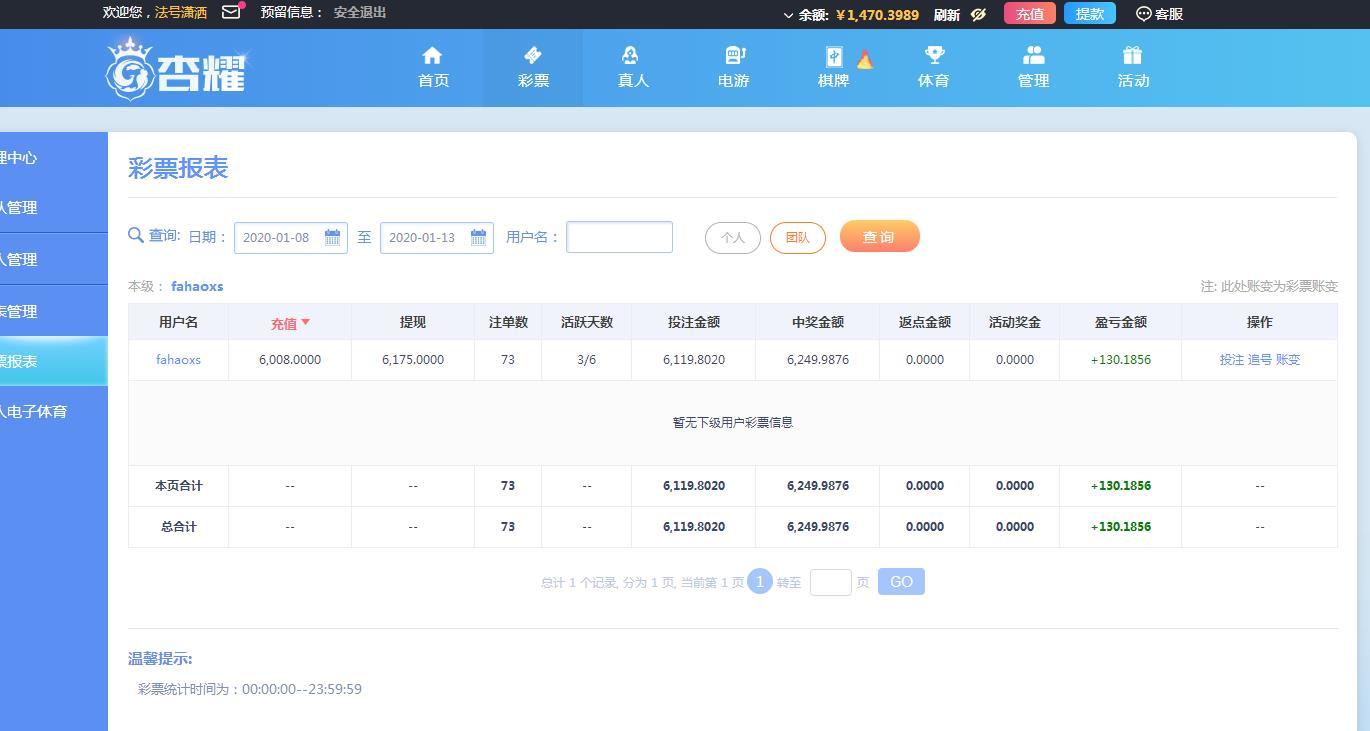Open the 电游 slot games tab

(x=733, y=68)
